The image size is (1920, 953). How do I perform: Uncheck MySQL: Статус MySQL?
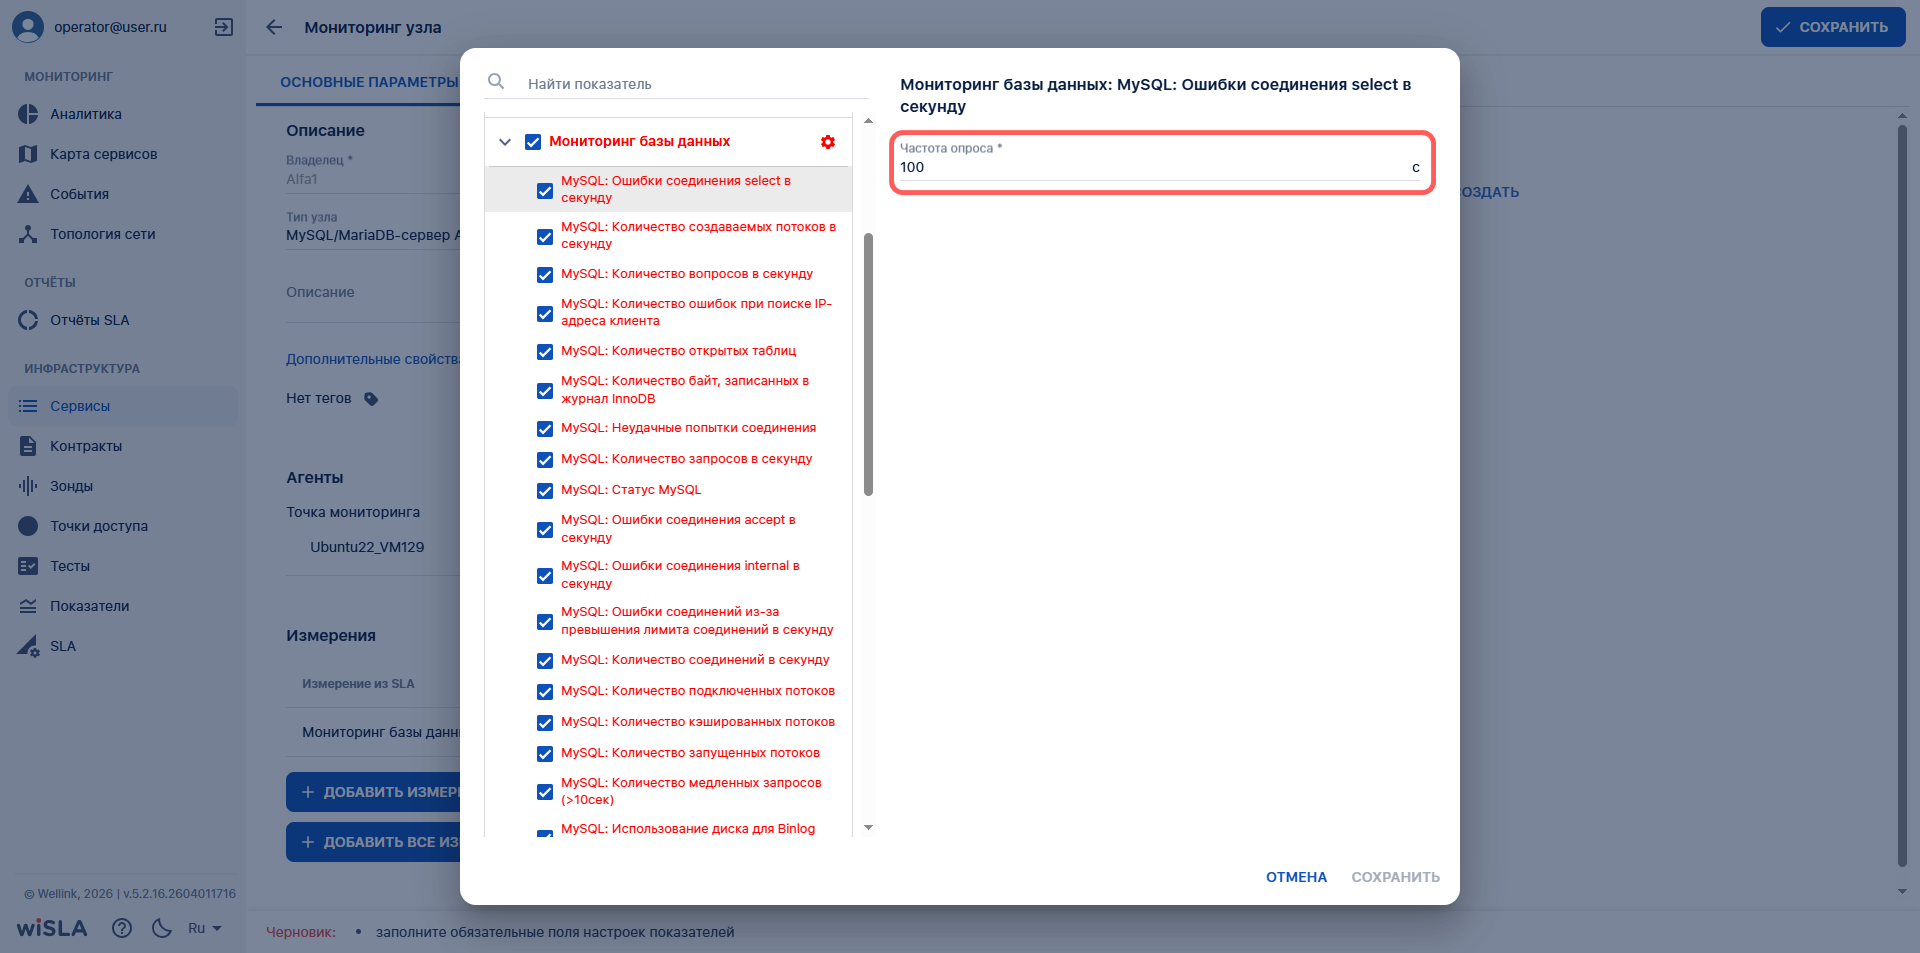(x=545, y=490)
